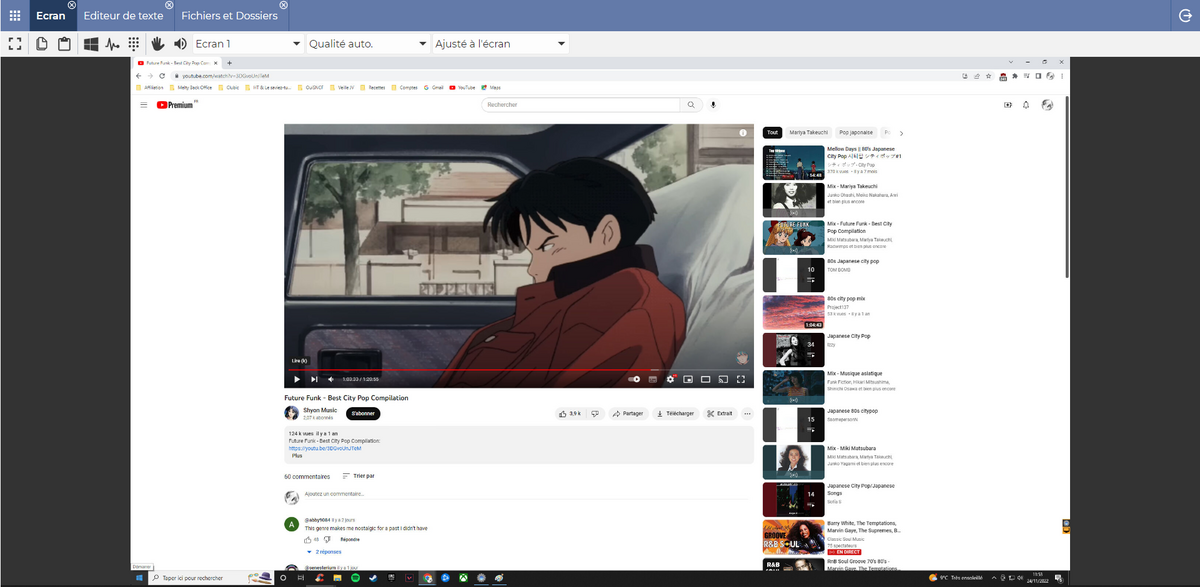Enable miniplayer mode
This screenshot has height=587, width=1200.
(688, 379)
